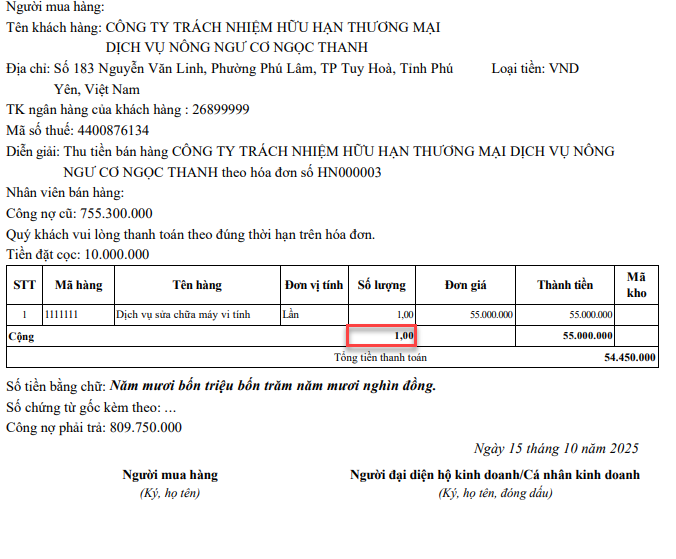
Task: Click the "Loại tiền: VND" currency text
Action: pyautogui.click(x=535, y=68)
